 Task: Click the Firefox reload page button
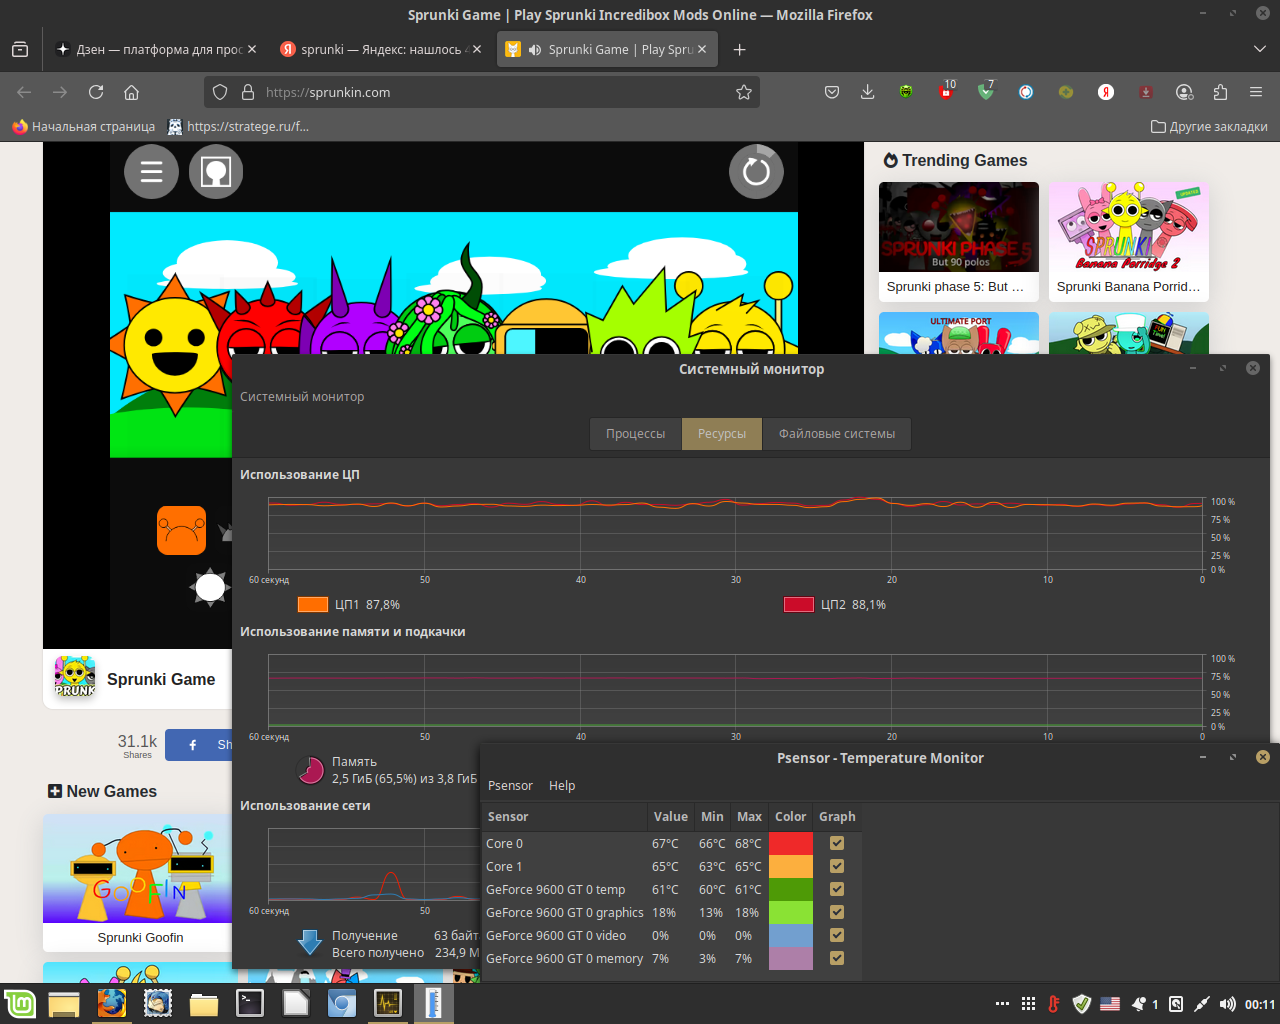click(96, 92)
